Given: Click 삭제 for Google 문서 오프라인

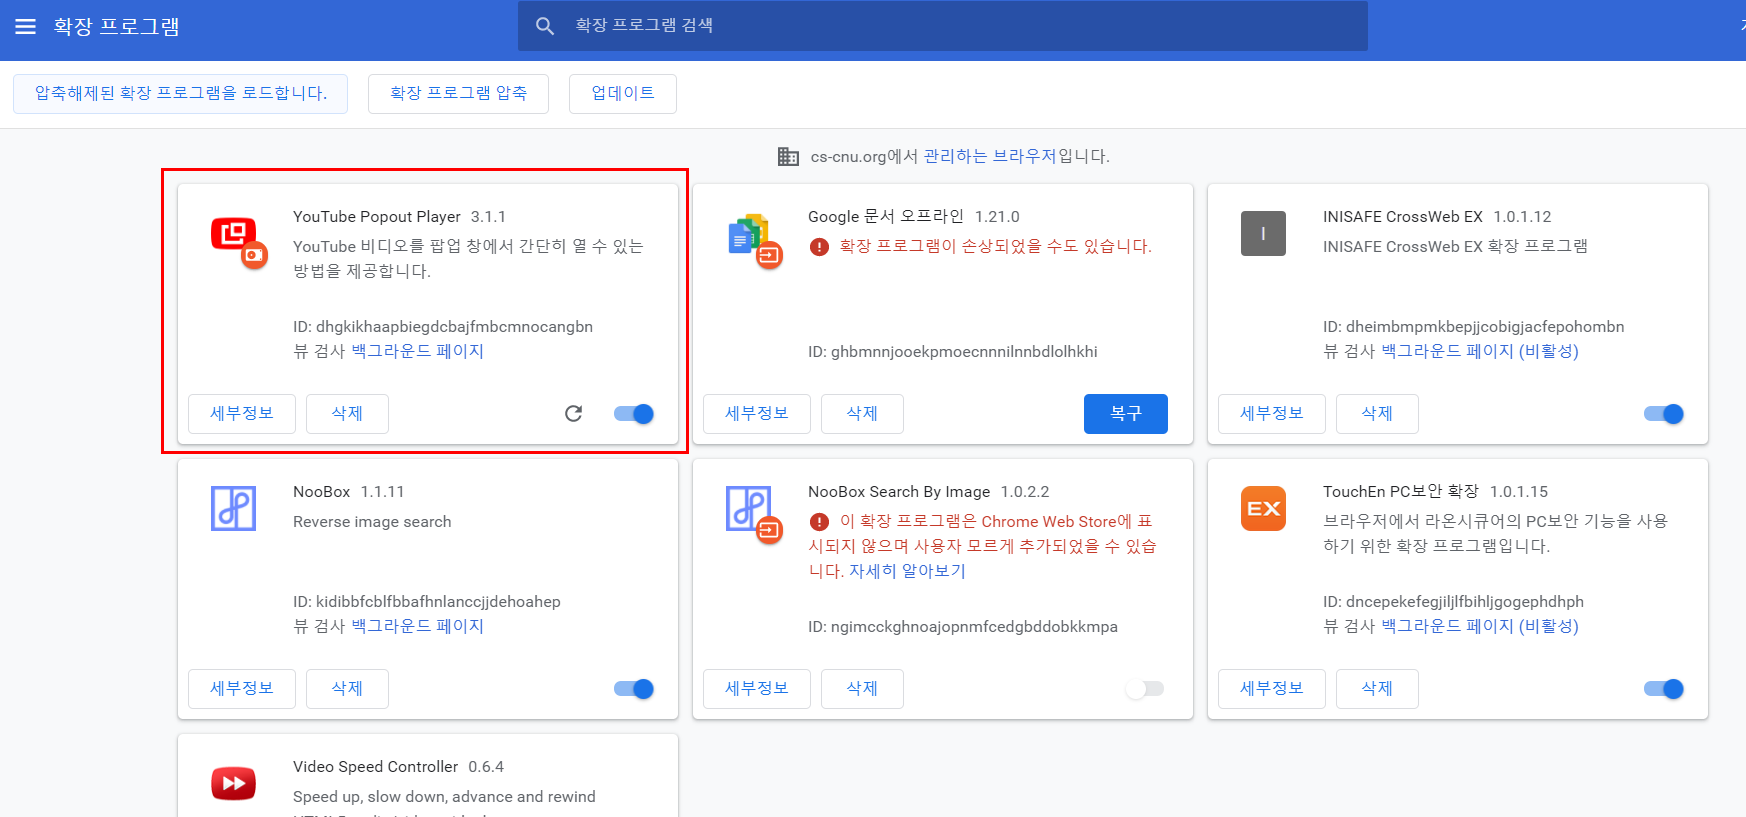Looking at the screenshot, I should coord(862,414).
